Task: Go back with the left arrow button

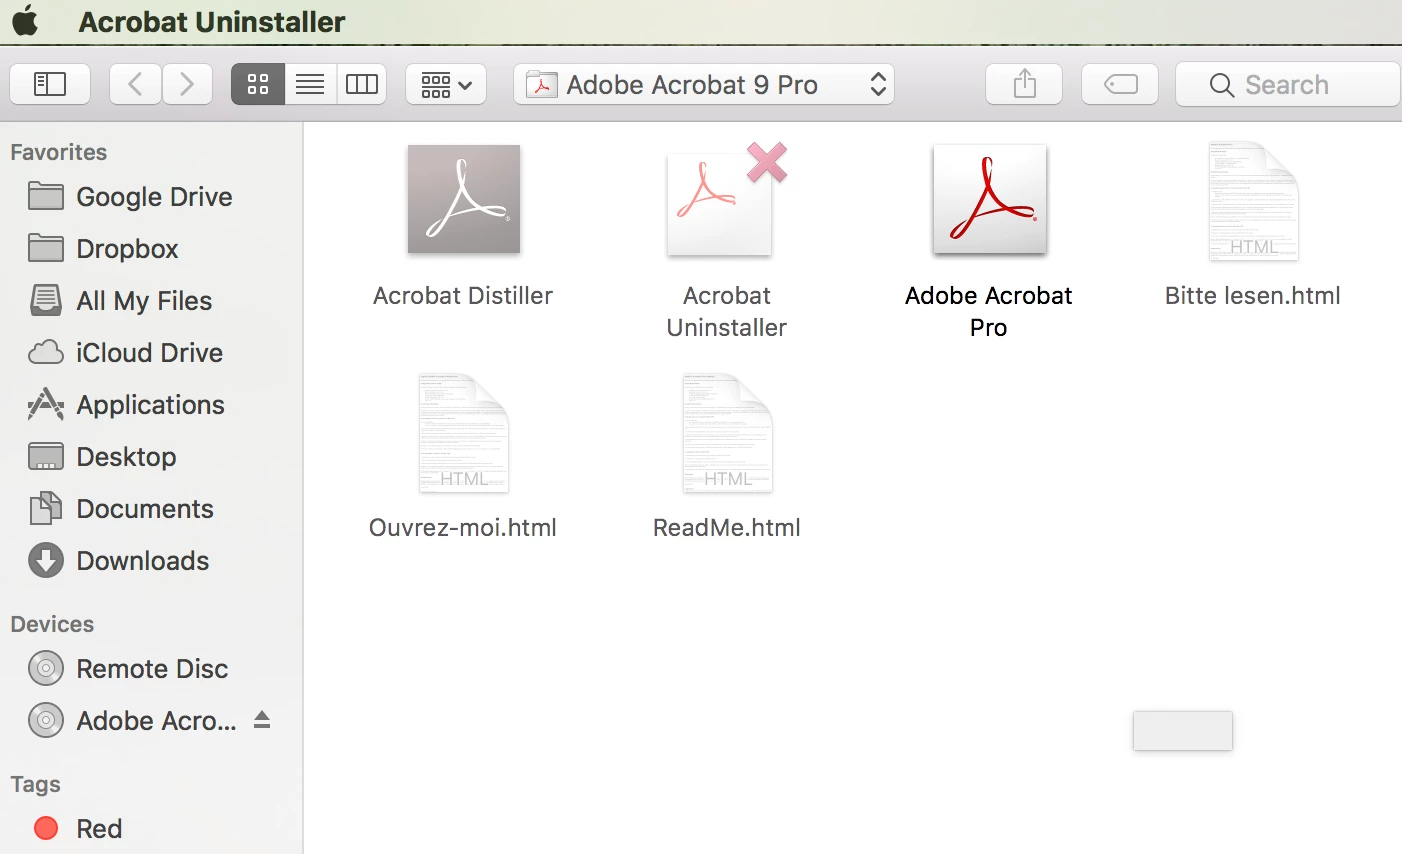Action: (135, 84)
